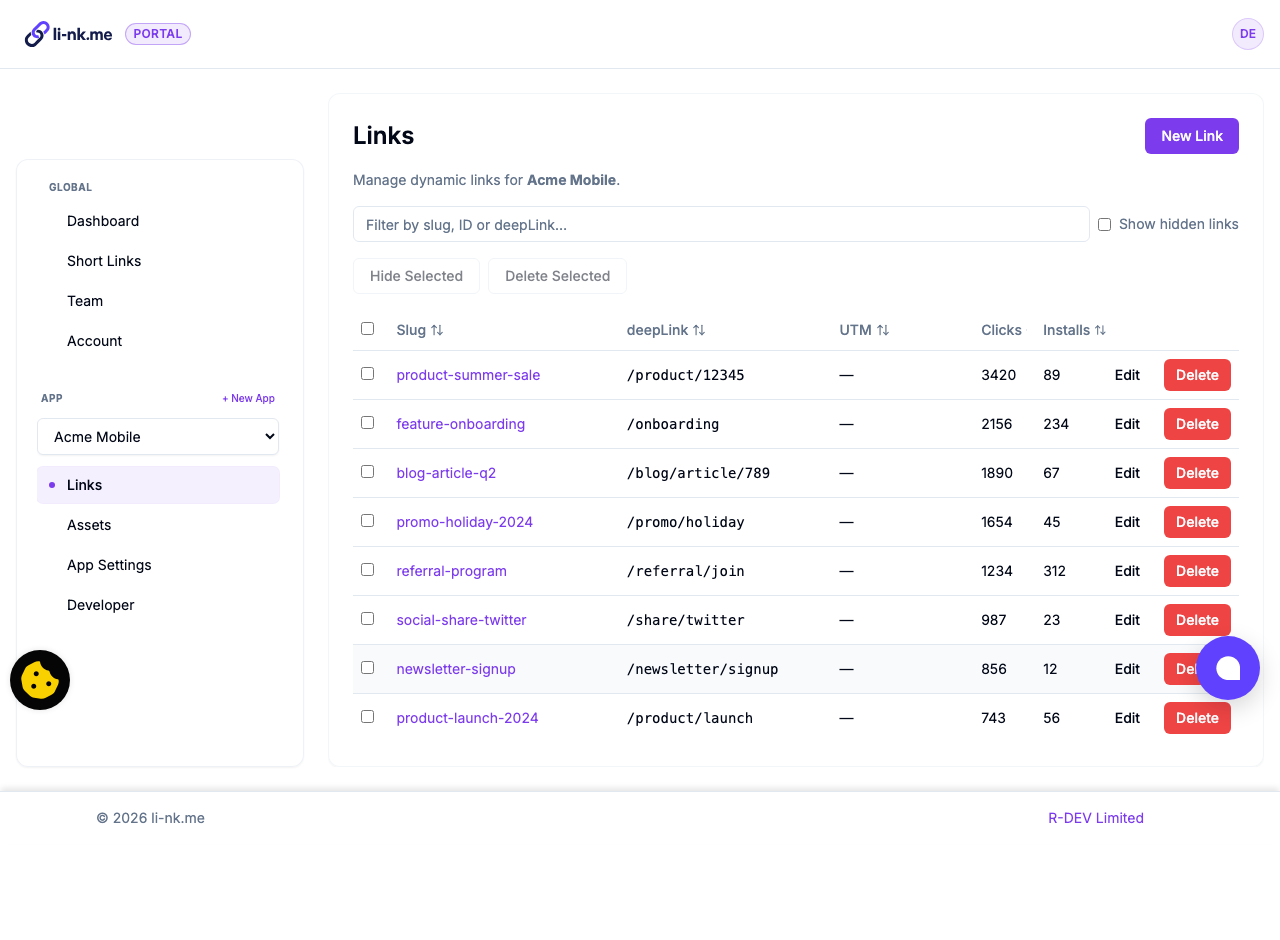Toggle the select-all checkbox in the table header

click(x=367, y=328)
